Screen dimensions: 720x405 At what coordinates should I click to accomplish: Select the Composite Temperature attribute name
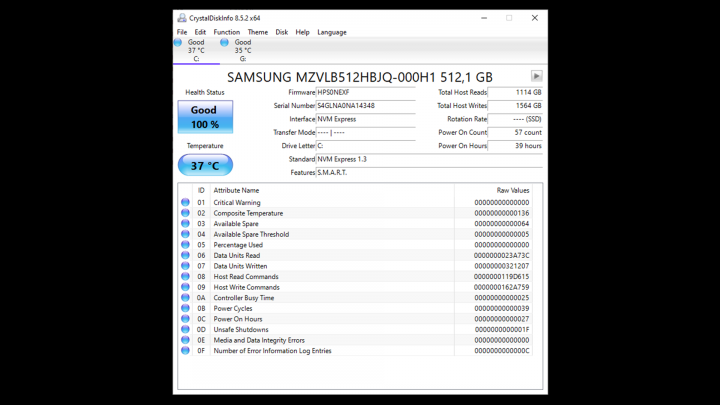point(248,213)
